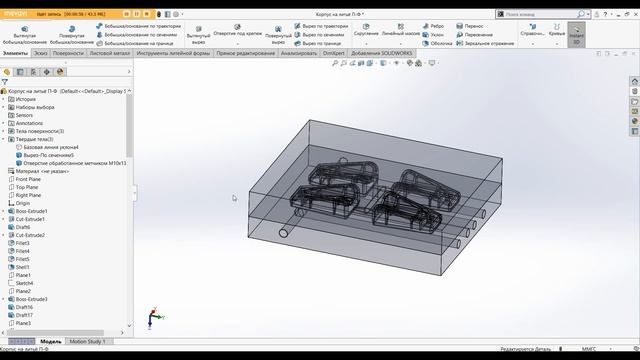Image resolution: width=640 pixels, height=360 pixels.
Task: Choose Бобышка/основание на границе
Action: (135, 43)
